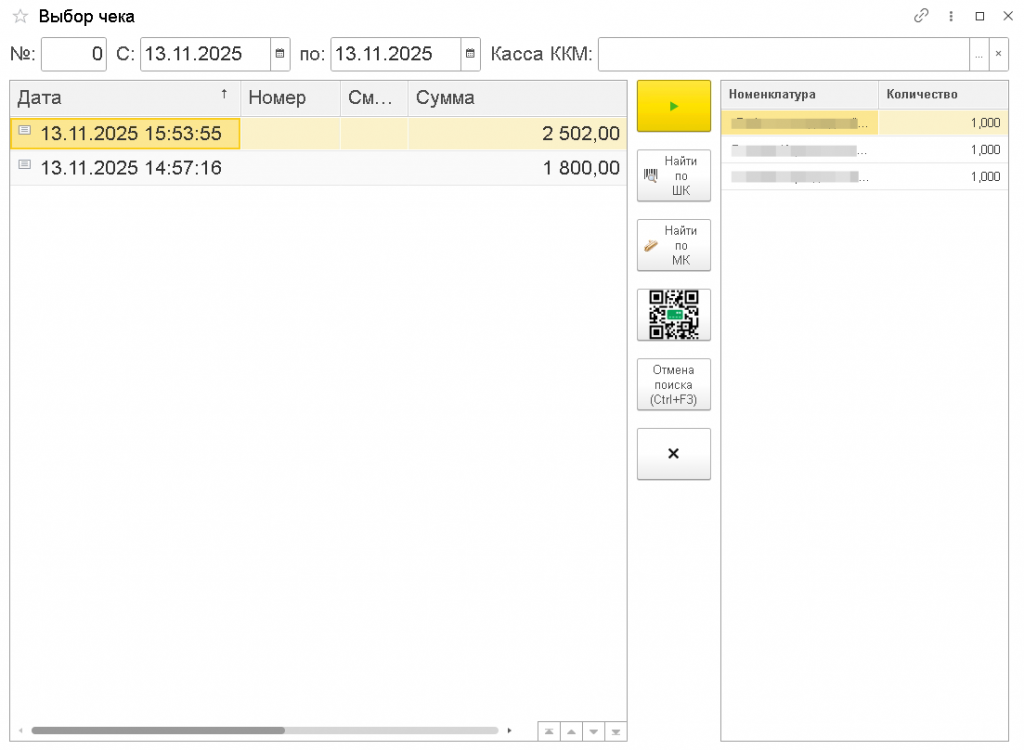Select the receipt dated 13.11.2025 15:53:55

pos(319,134)
